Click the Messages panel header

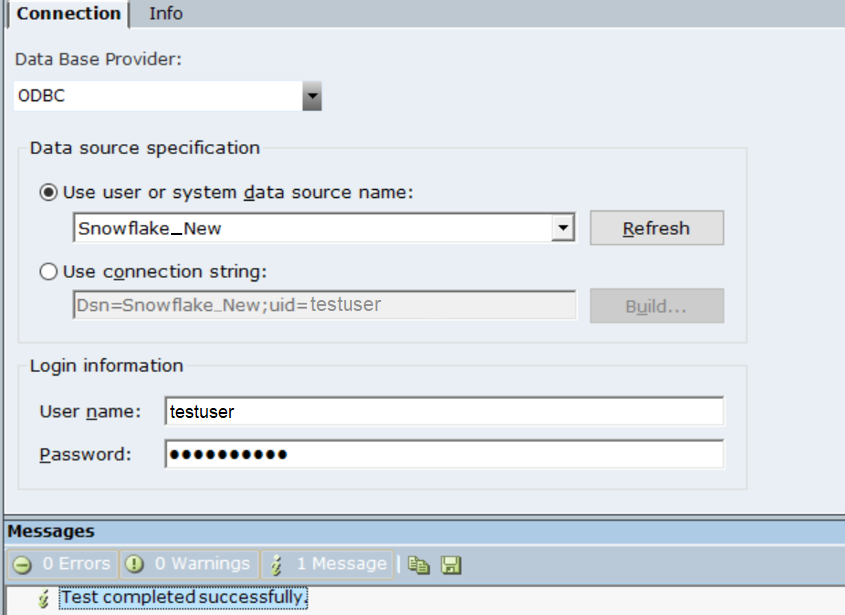(x=52, y=531)
